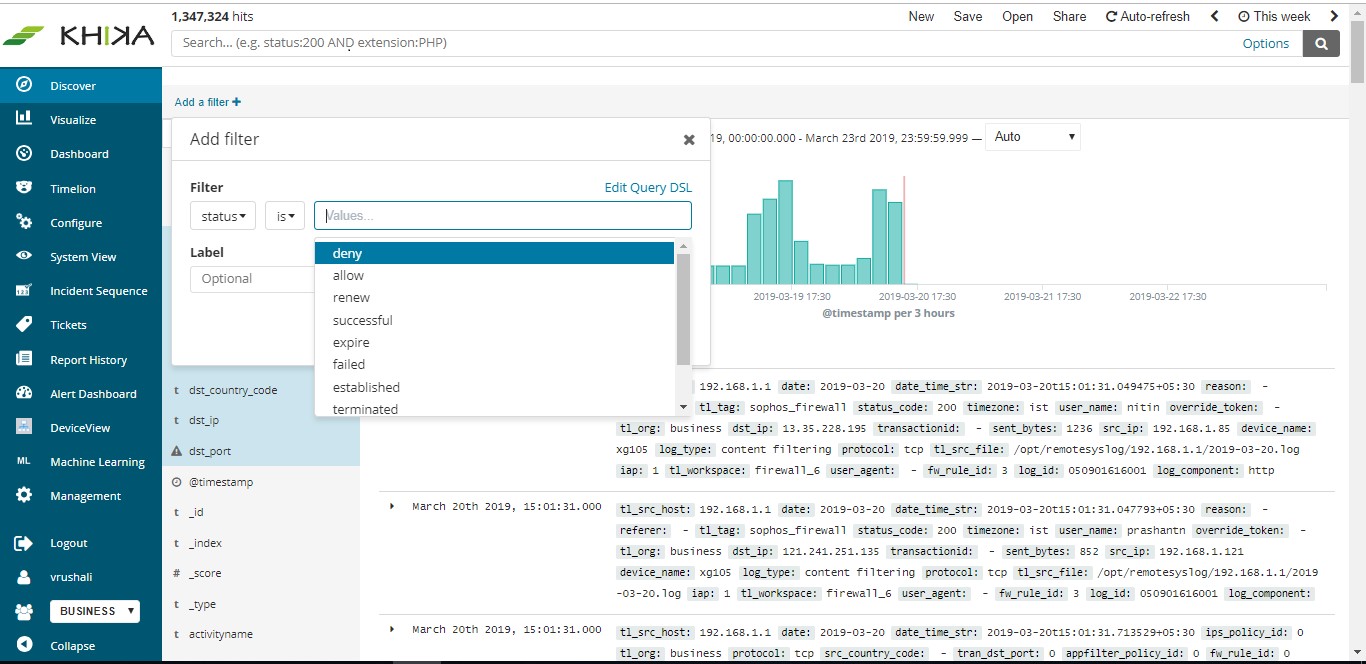Select 'expire' value option
Image resolution: width=1366 pixels, height=664 pixels.
494,342
